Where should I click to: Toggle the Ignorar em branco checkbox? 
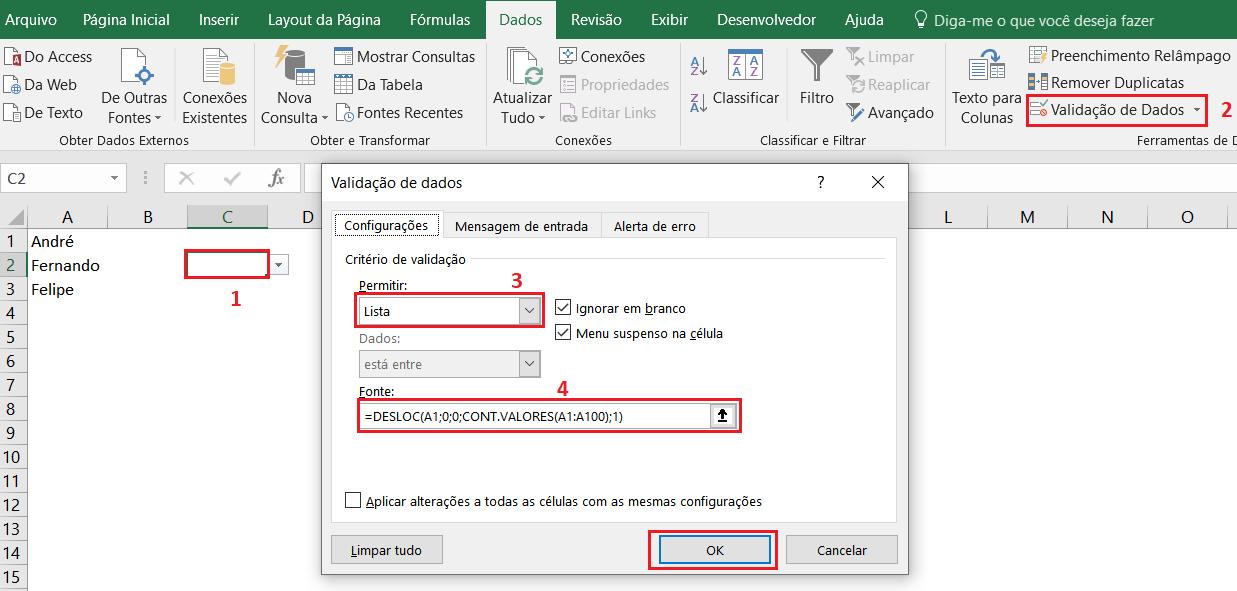coord(562,308)
